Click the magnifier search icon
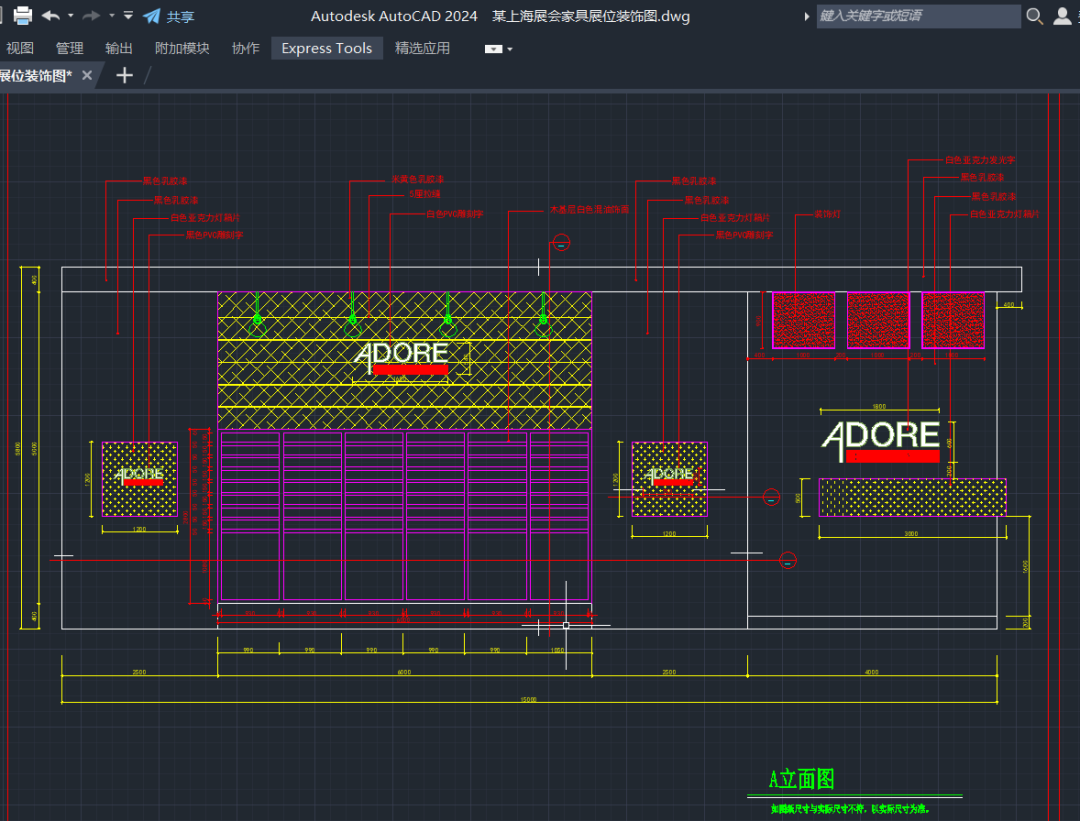Screen dimensions: 1080x821 (x=1034, y=16)
